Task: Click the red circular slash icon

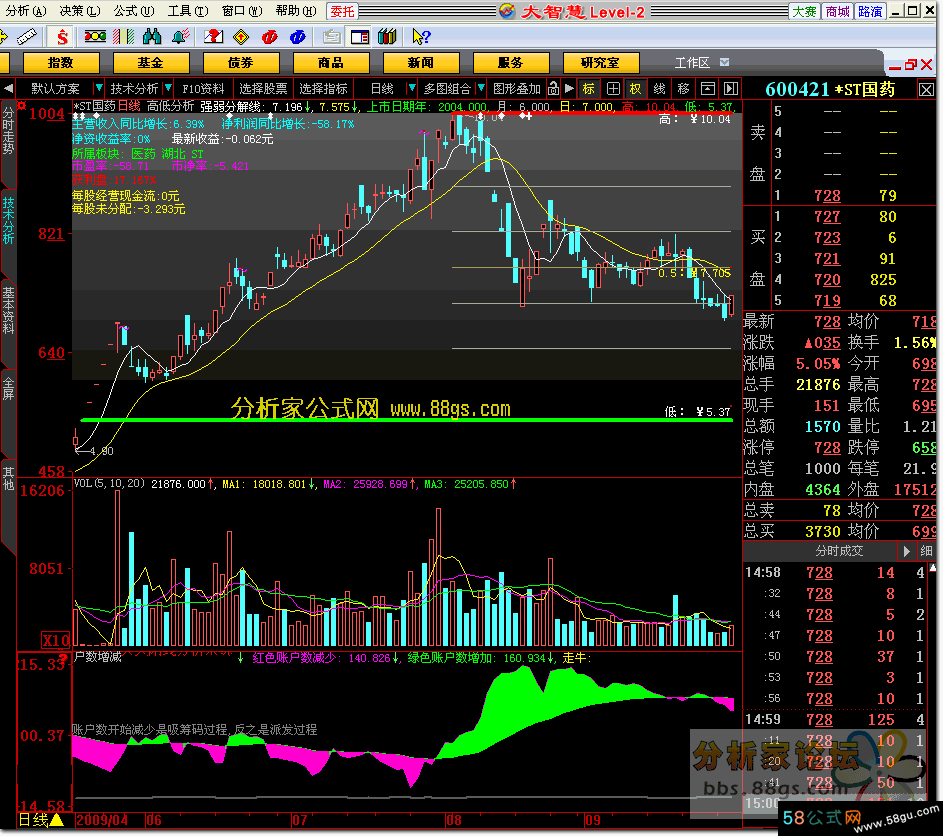Action: coord(269,37)
